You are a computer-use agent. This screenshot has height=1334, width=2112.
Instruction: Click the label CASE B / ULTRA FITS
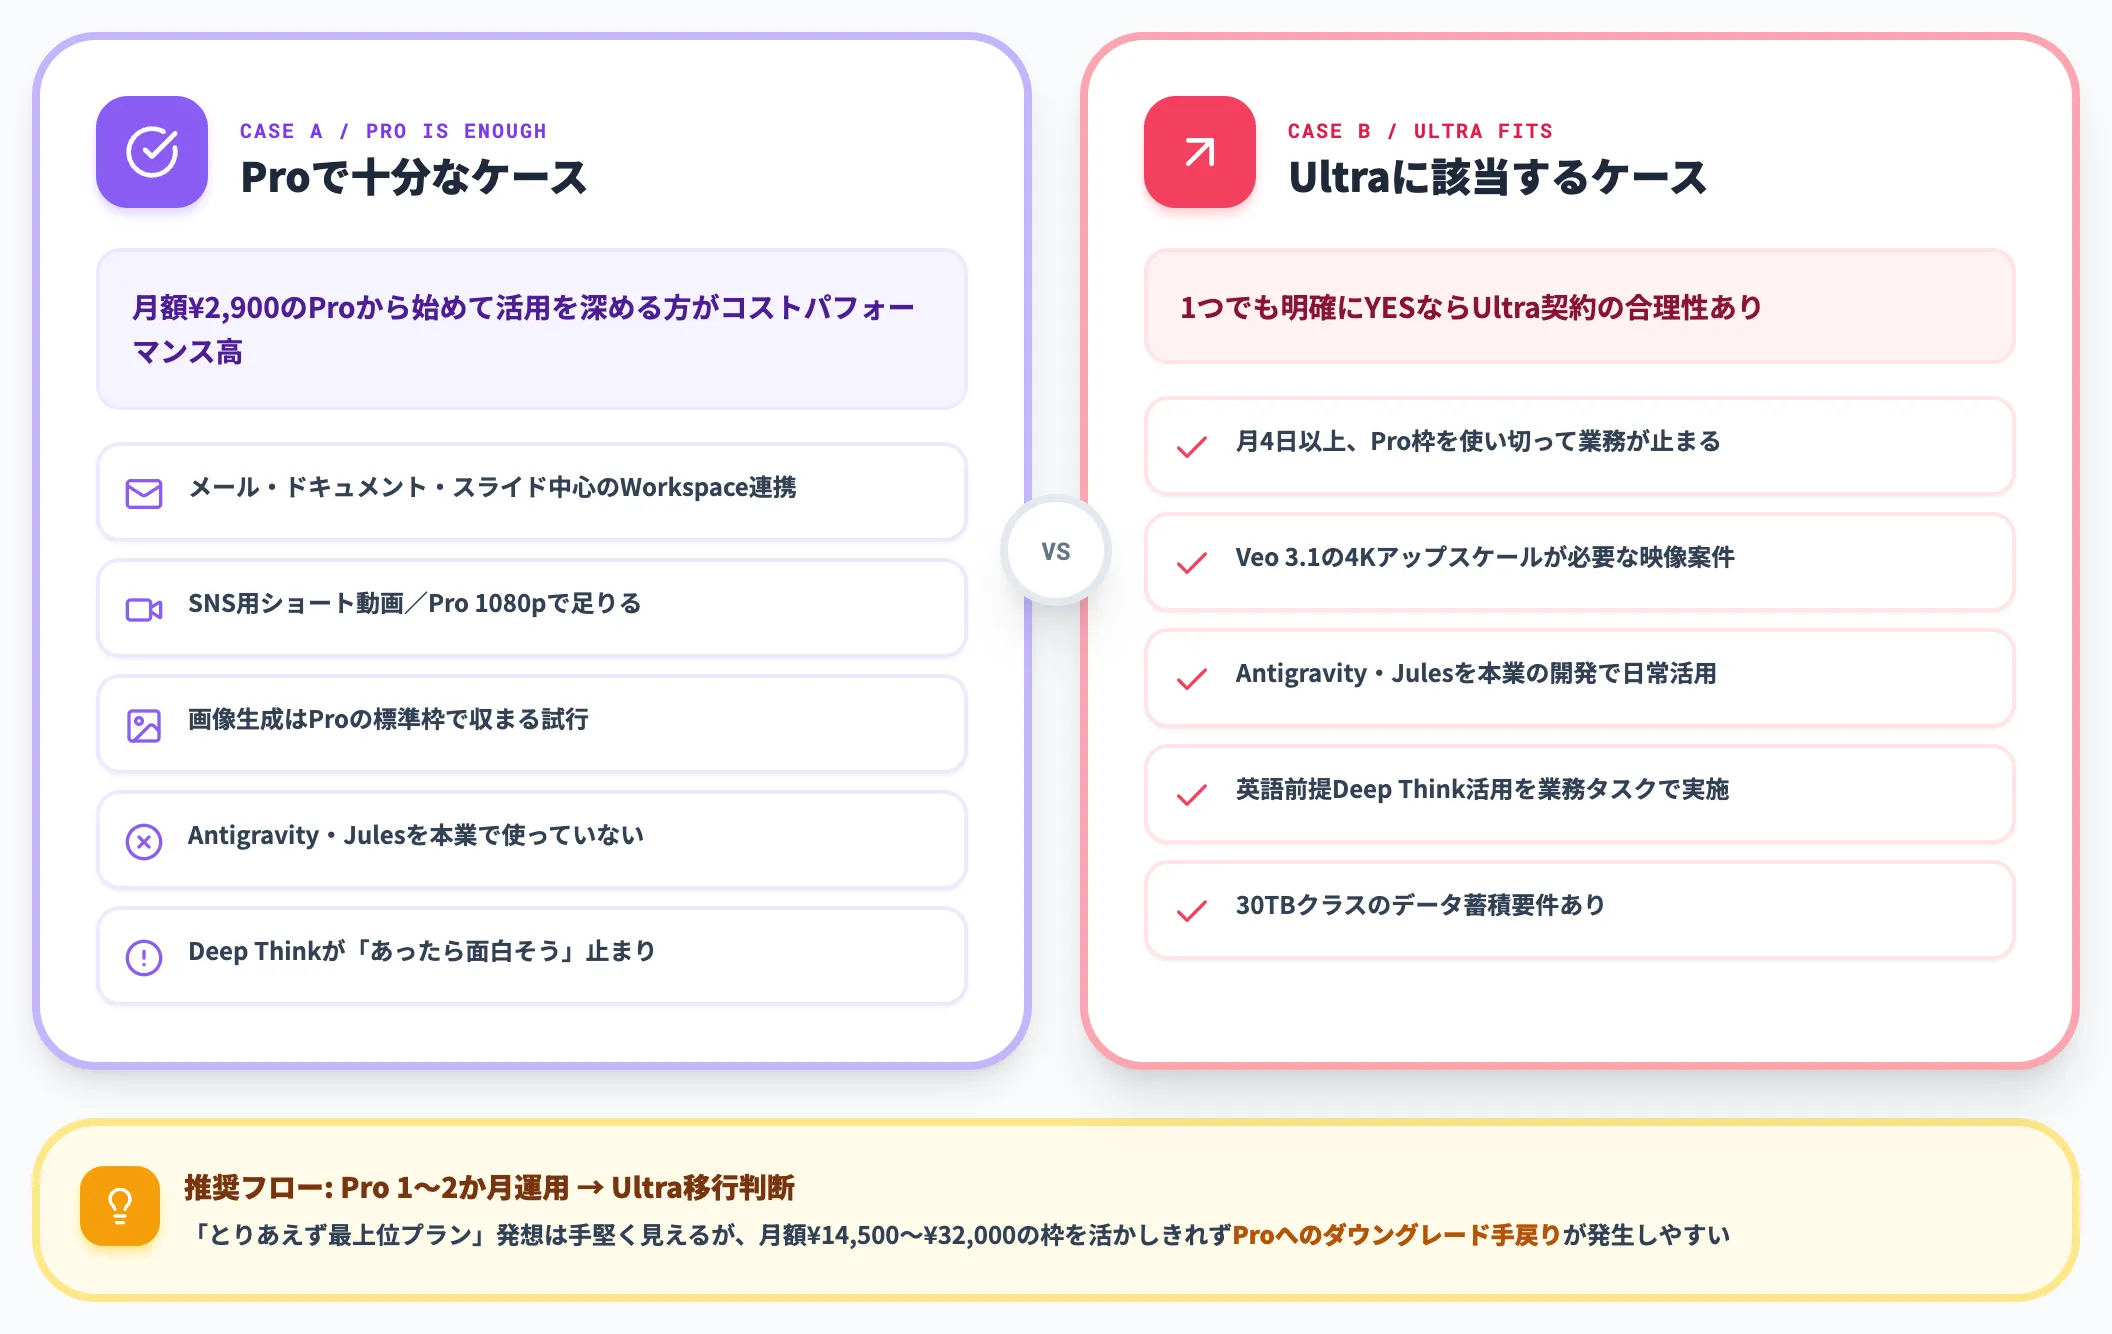1420,131
